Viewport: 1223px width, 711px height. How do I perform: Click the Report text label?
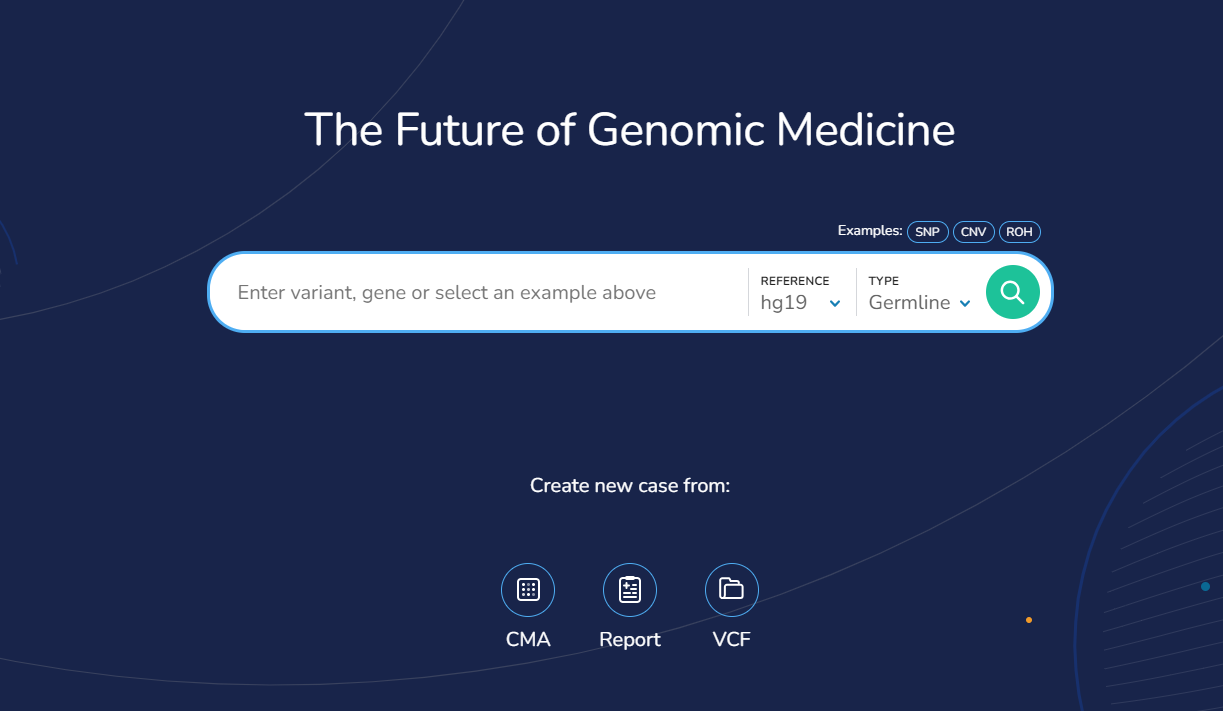[x=630, y=640]
